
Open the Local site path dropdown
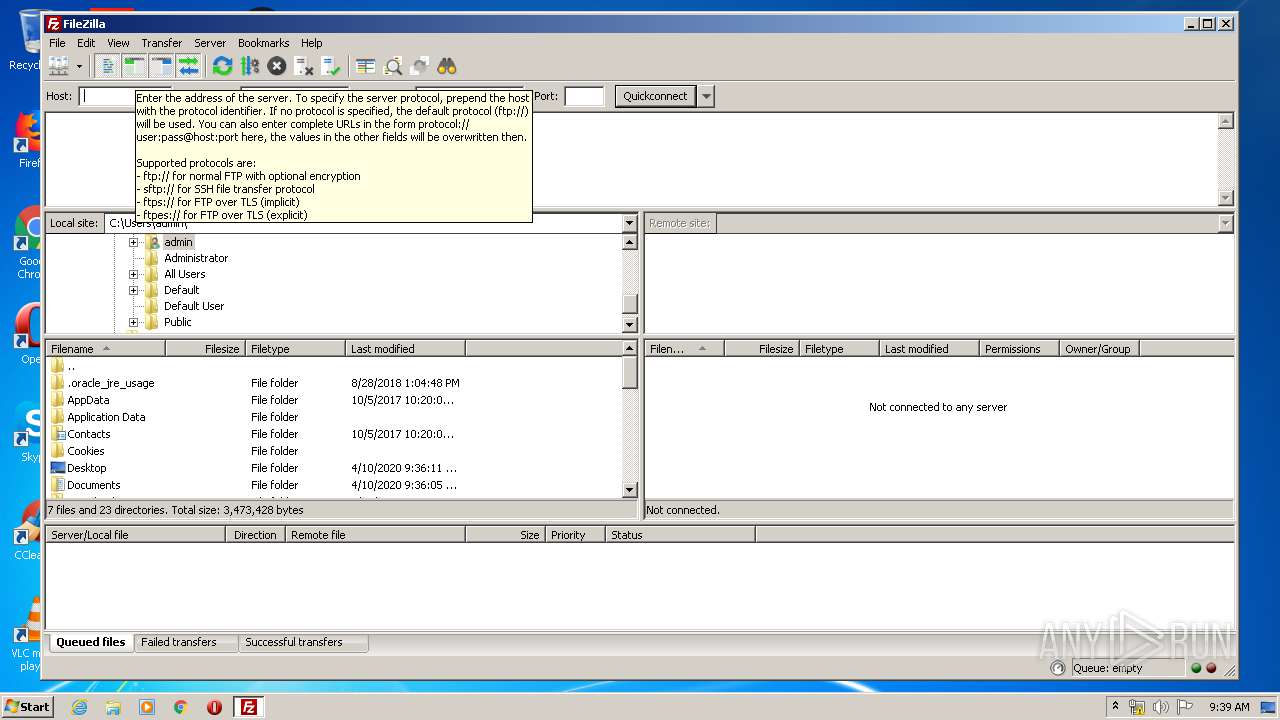tap(629, 223)
